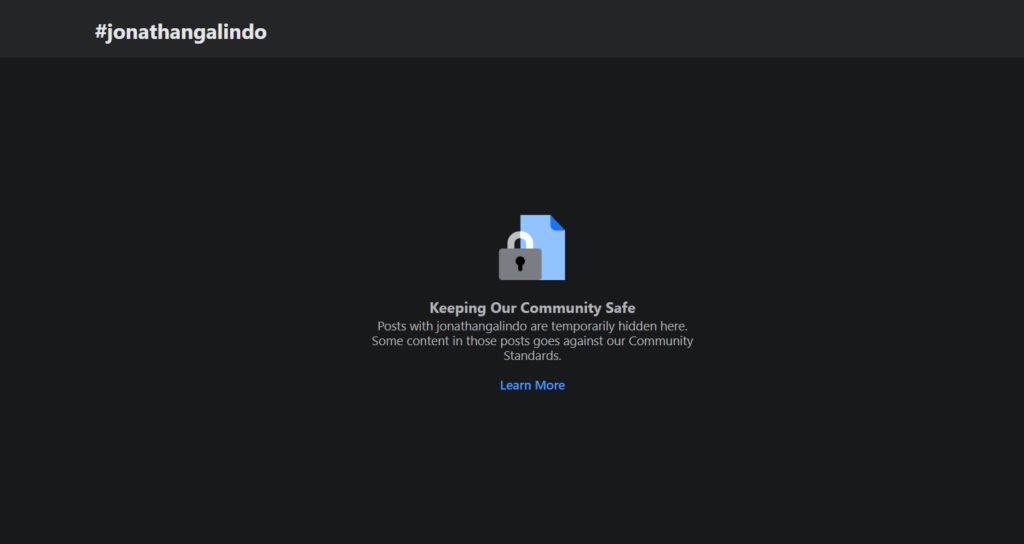Click the folded corner of the blue page
This screenshot has height=544, width=1024.
pos(558,222)
